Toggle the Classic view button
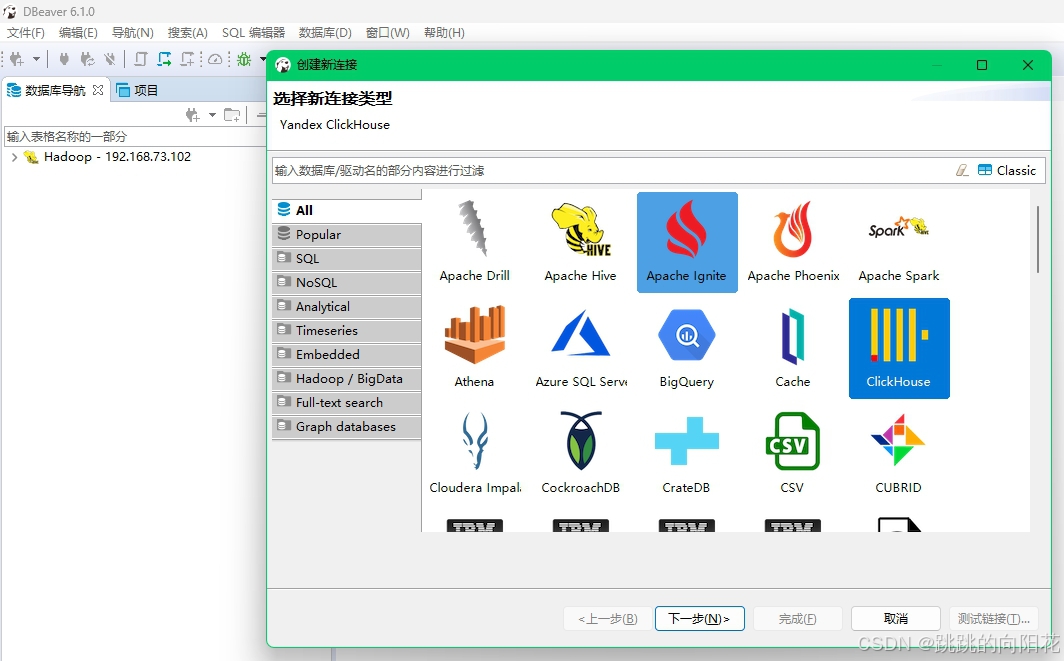 point(1007,170)
